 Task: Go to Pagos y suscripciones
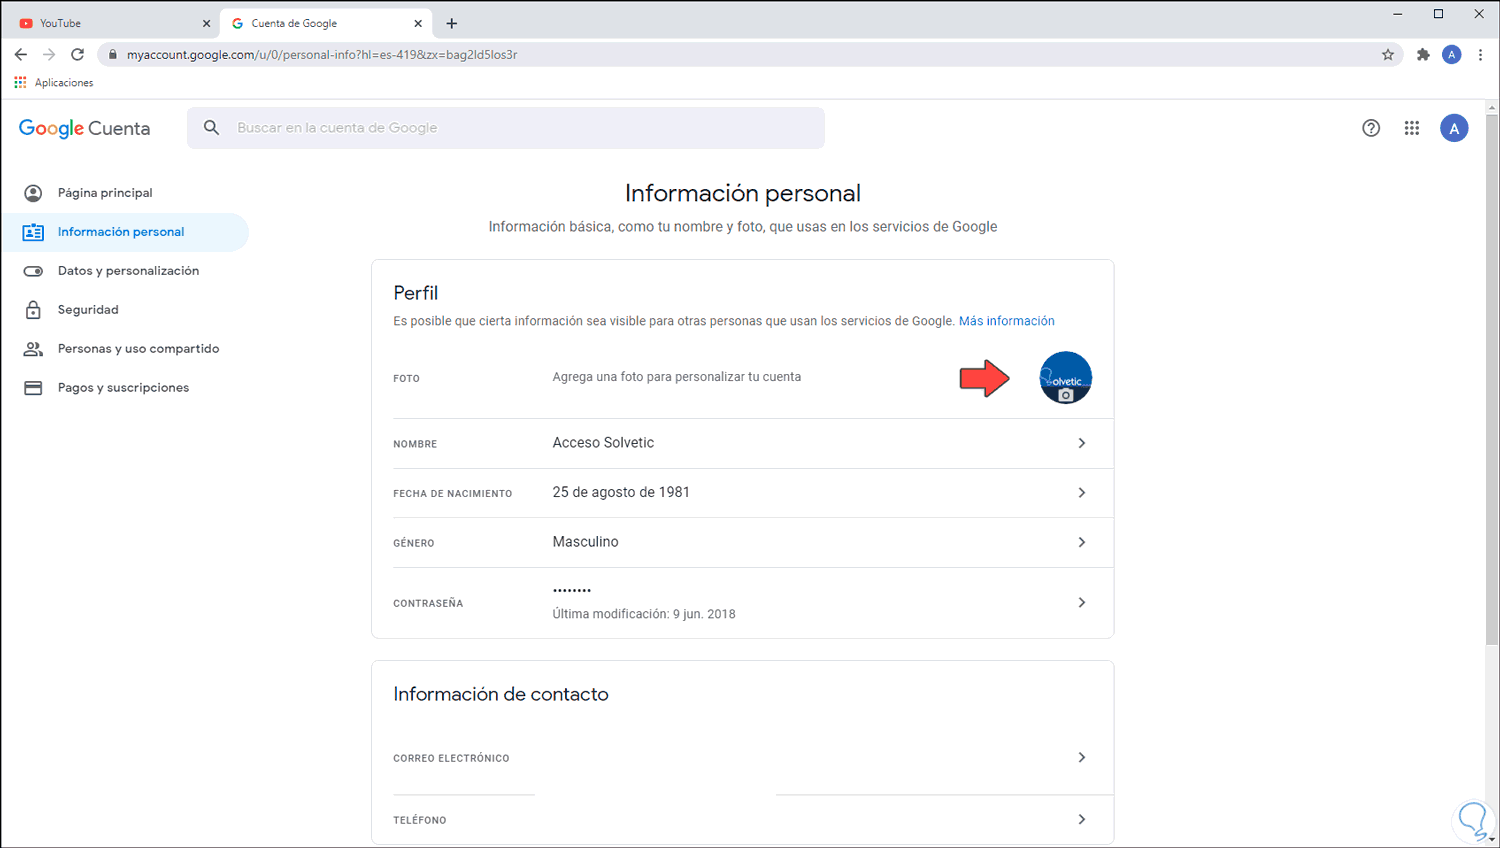click(123, 388)
